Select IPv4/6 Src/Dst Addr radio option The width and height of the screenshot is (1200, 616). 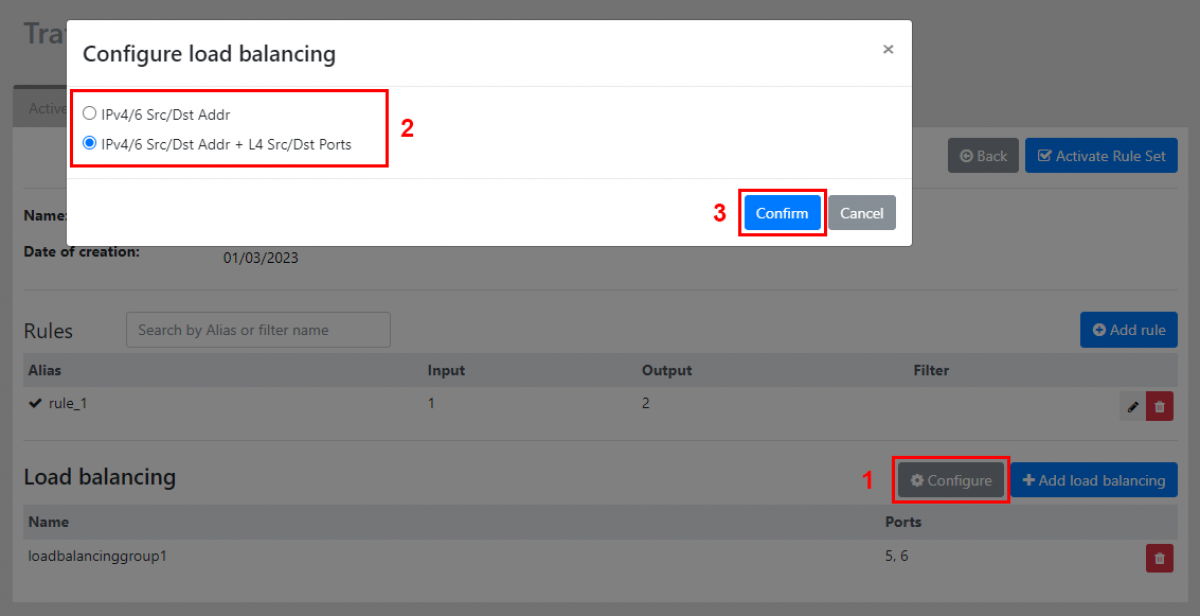coord(90,114)
